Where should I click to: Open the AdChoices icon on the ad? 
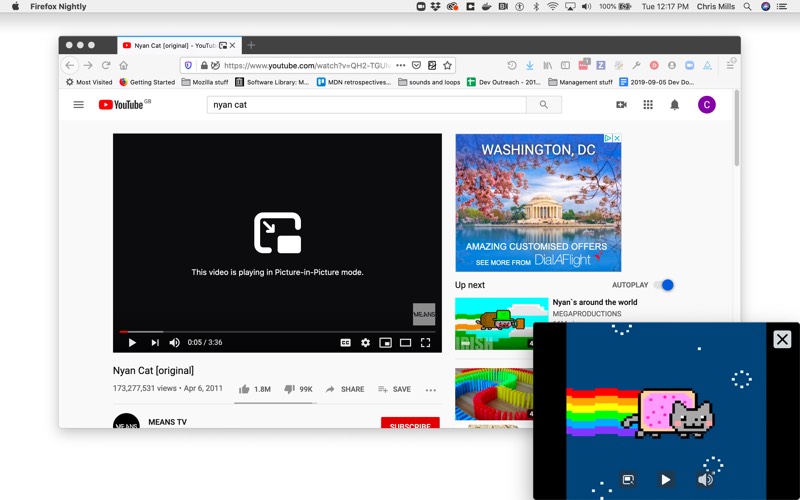pyautogui.click(x=608, y=138)
